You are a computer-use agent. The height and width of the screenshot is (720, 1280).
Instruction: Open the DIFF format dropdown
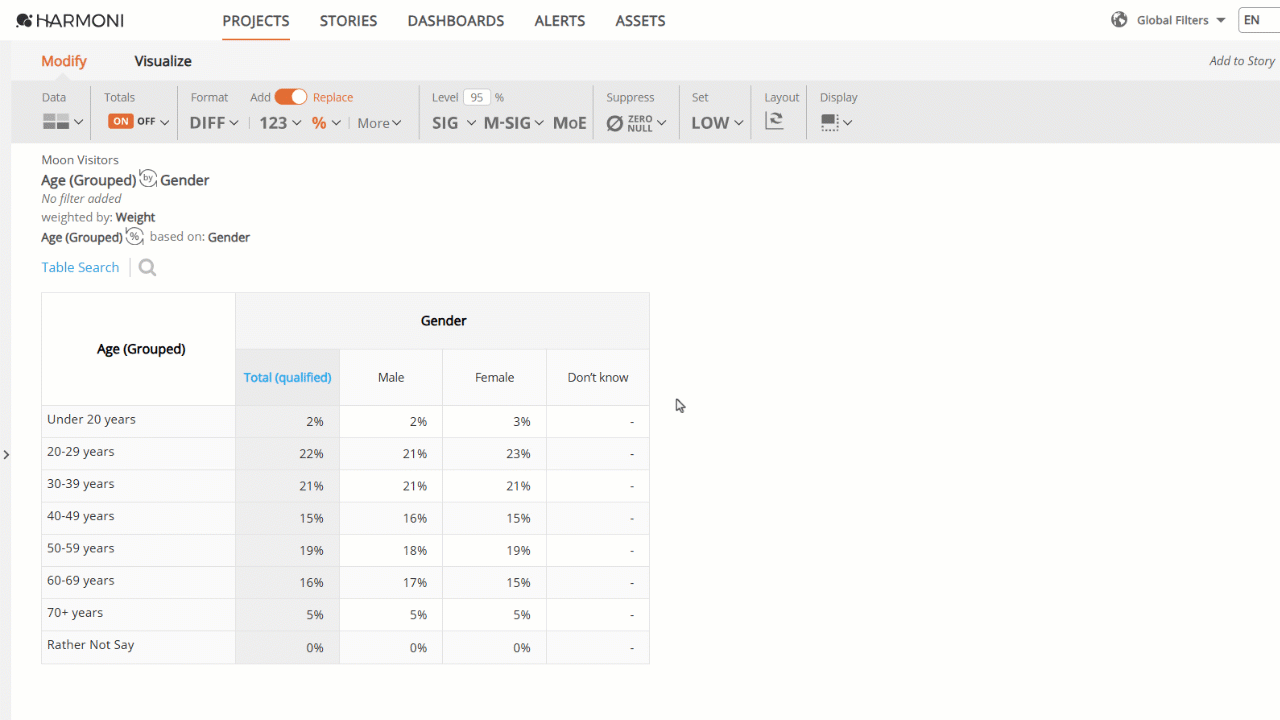214,123
